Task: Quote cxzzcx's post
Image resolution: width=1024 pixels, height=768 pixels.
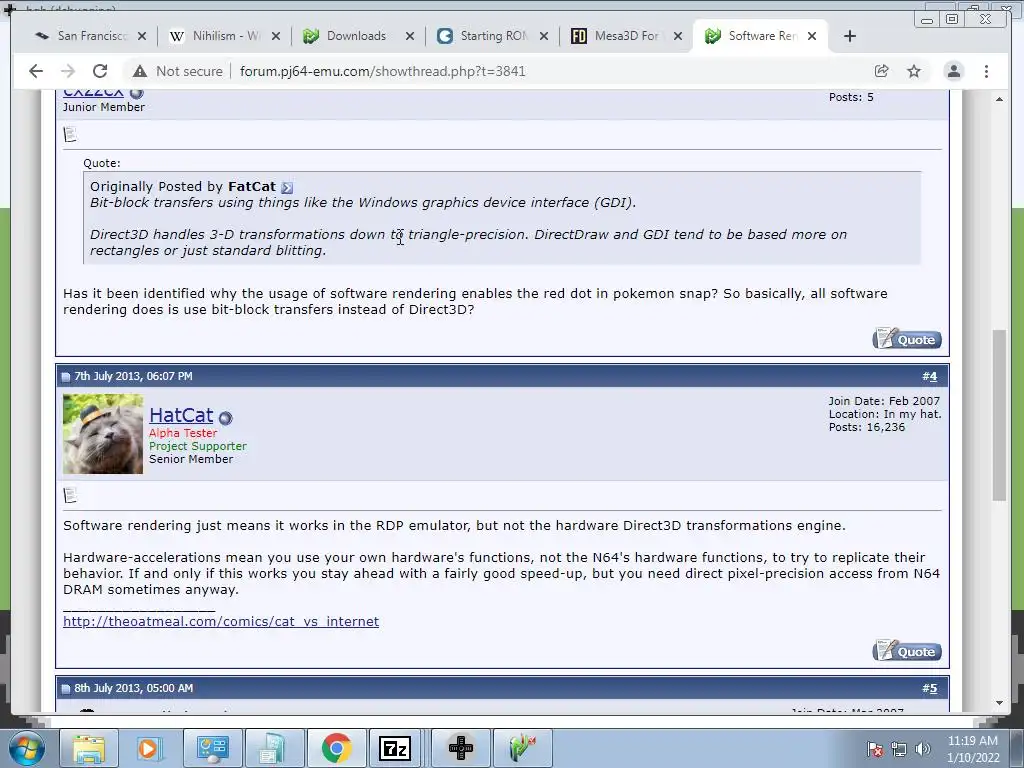Action: [x=906, y=339]
